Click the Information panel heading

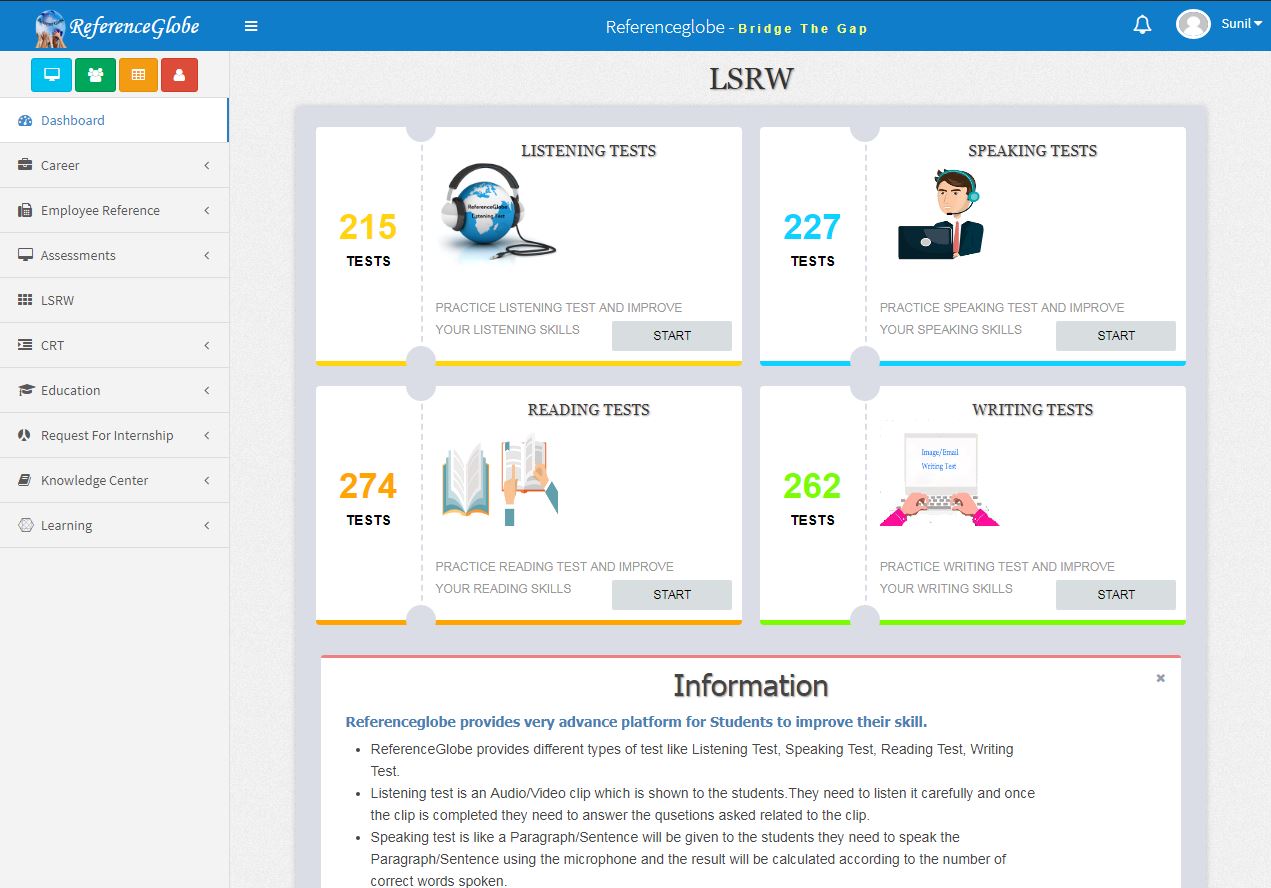pos(751,686)
